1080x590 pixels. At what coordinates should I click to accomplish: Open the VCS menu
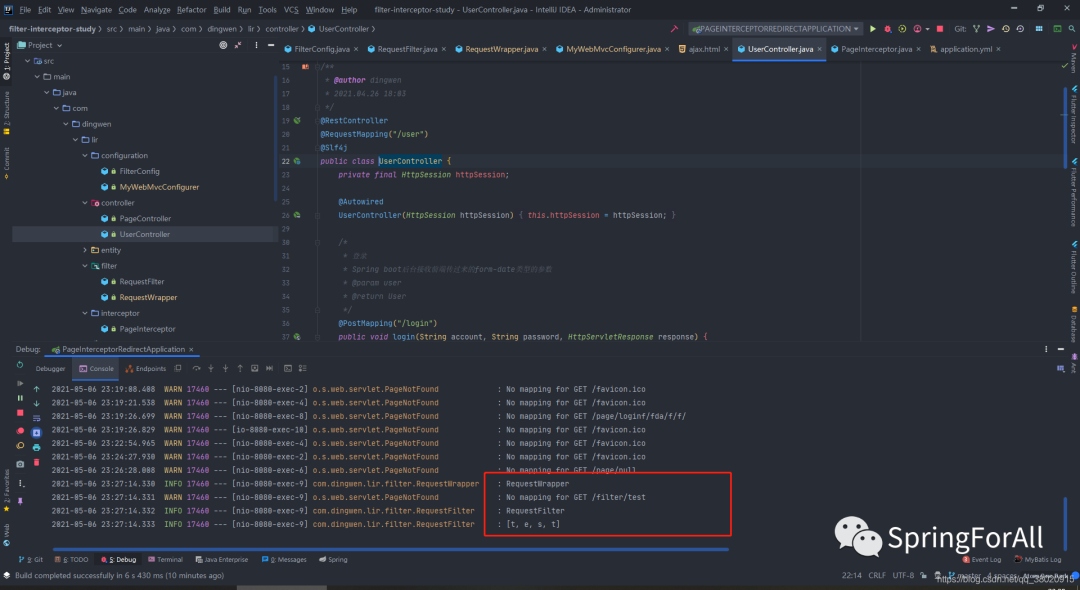tap(291, 10)
